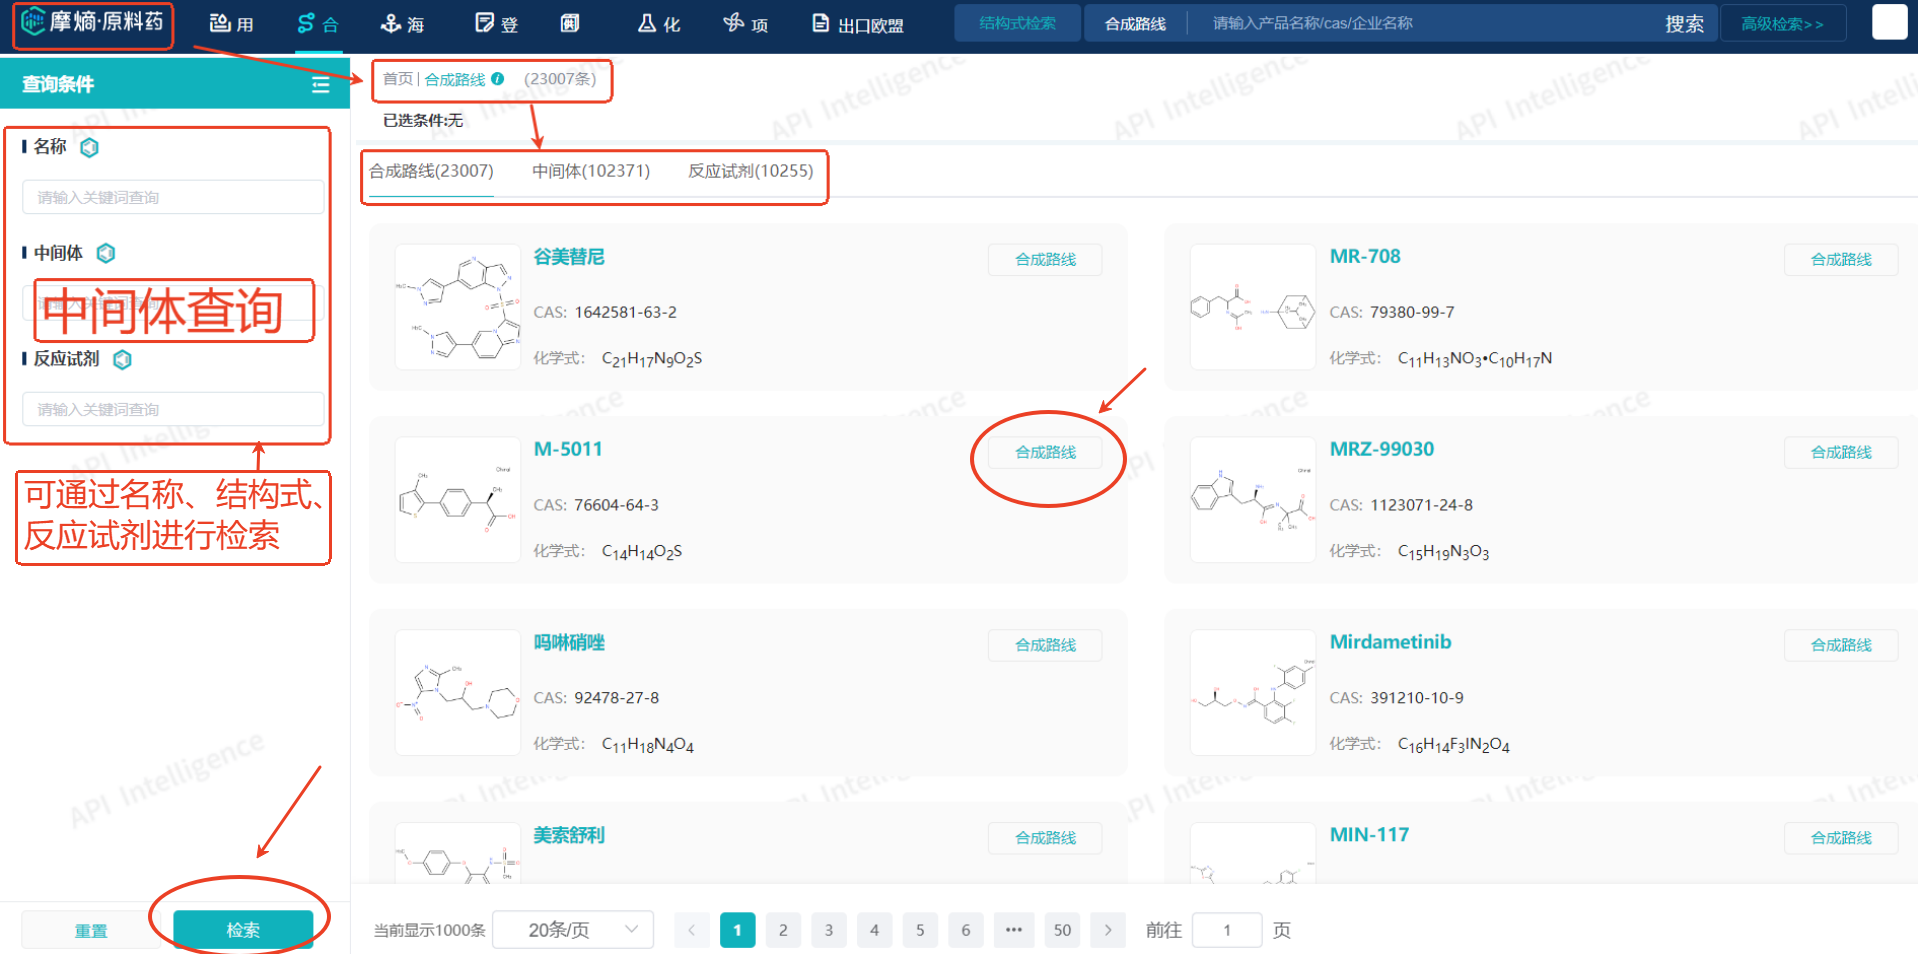Image resolution: width=1918 pixels, height=954 pixels.
Task: Focus the top search box for product name/CAS
Action: click(1420, 23)
